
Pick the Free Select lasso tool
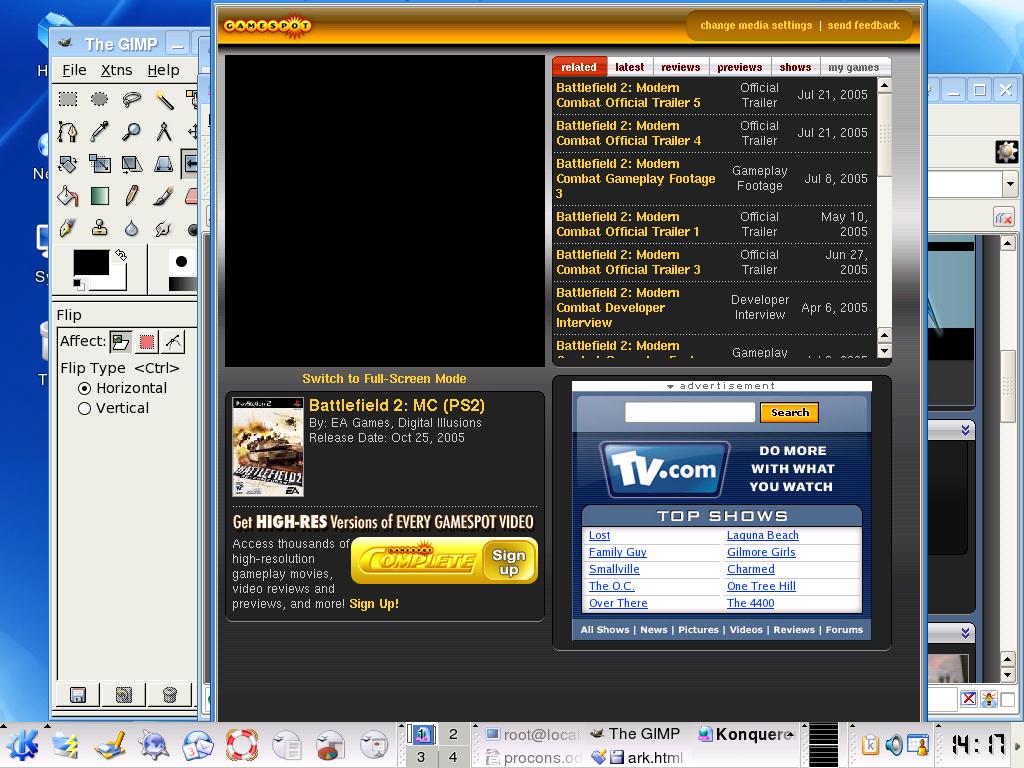click(131, 99)
